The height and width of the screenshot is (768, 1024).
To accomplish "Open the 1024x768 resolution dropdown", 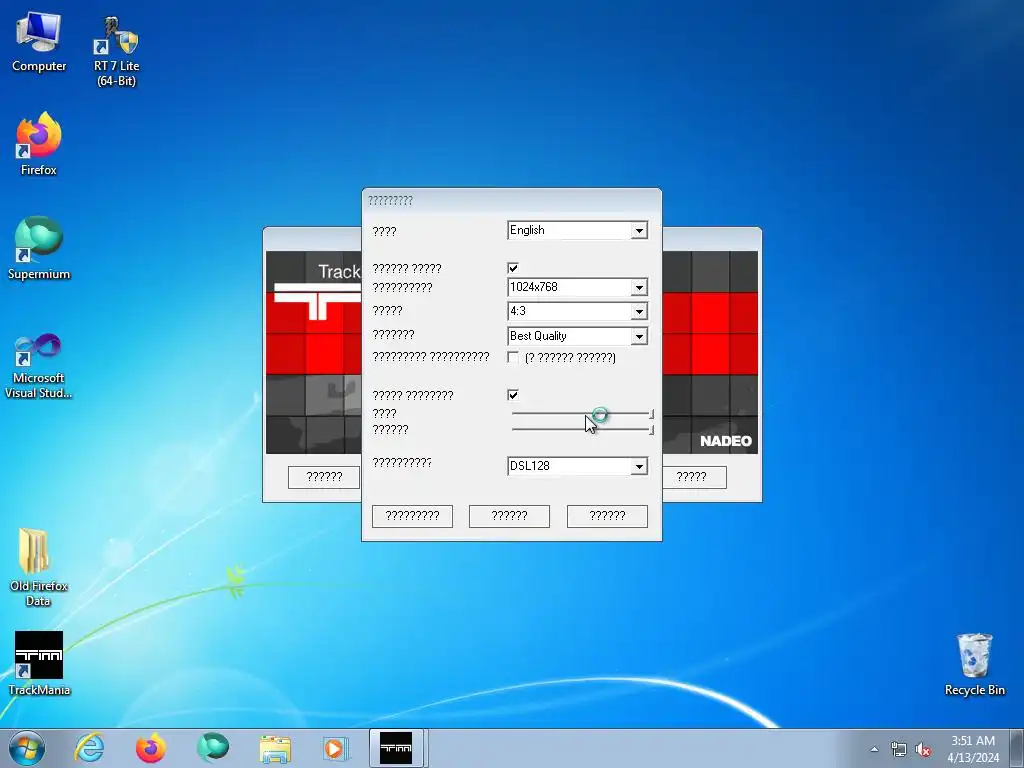I will [x=577, y=287].
